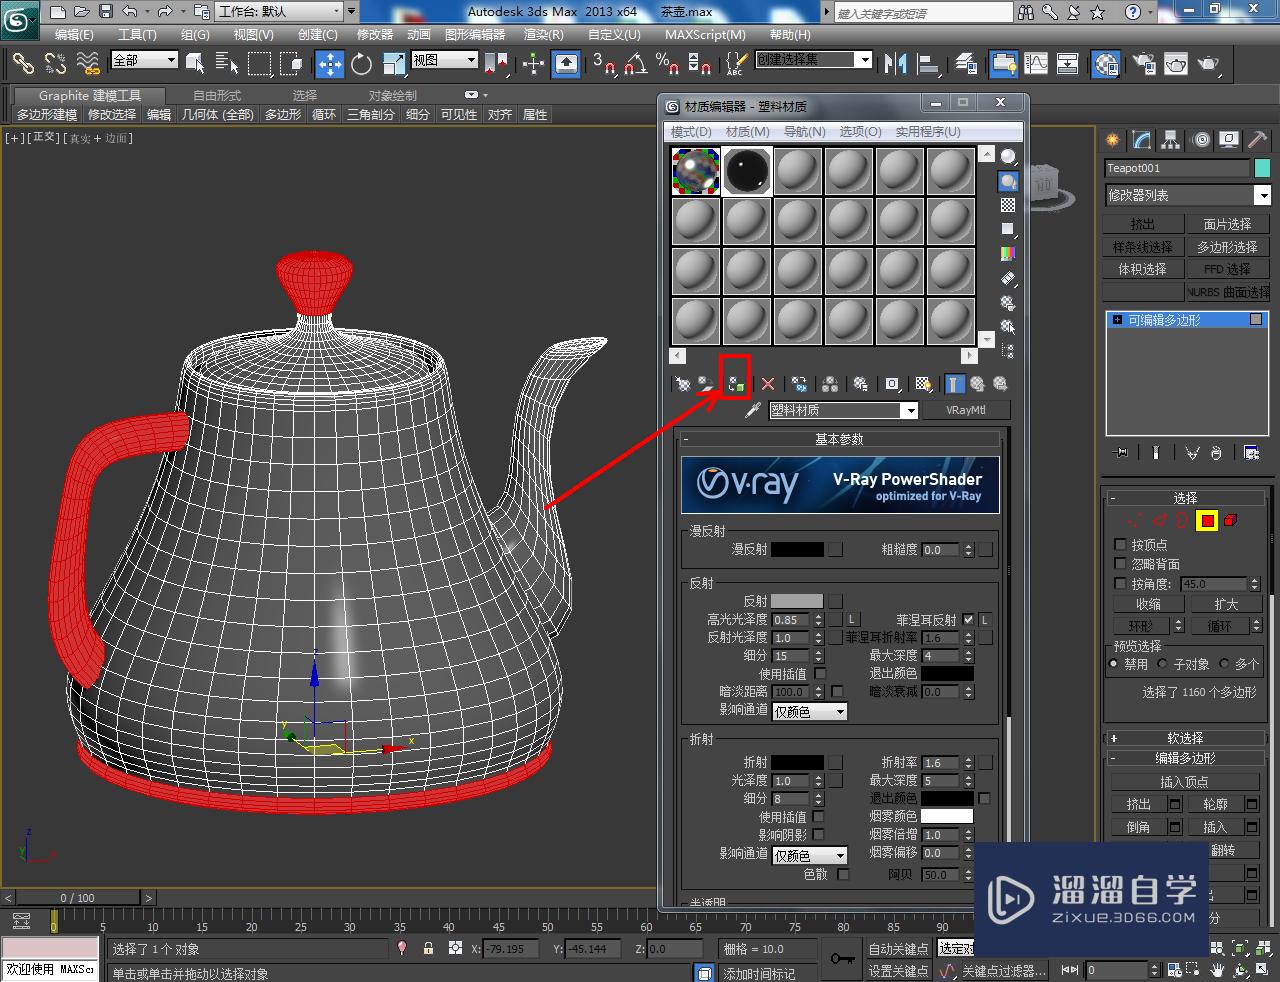
Task: Click Show Shaded Material in Viewport icon
Action: [924, 384]
